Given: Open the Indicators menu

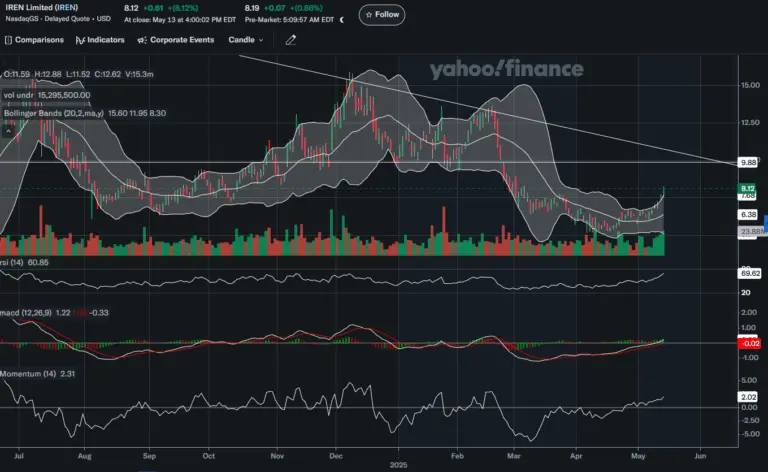Looking at the screenshot, I should pos(100,40).
